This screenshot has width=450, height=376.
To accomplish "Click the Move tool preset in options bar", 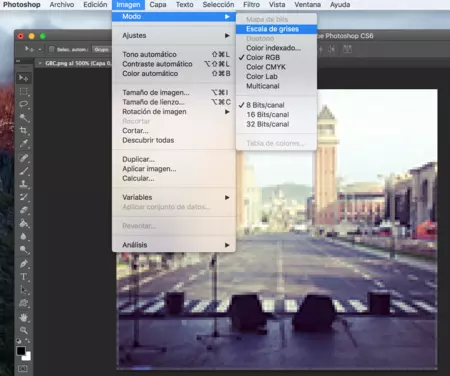I will click(32, 49).
